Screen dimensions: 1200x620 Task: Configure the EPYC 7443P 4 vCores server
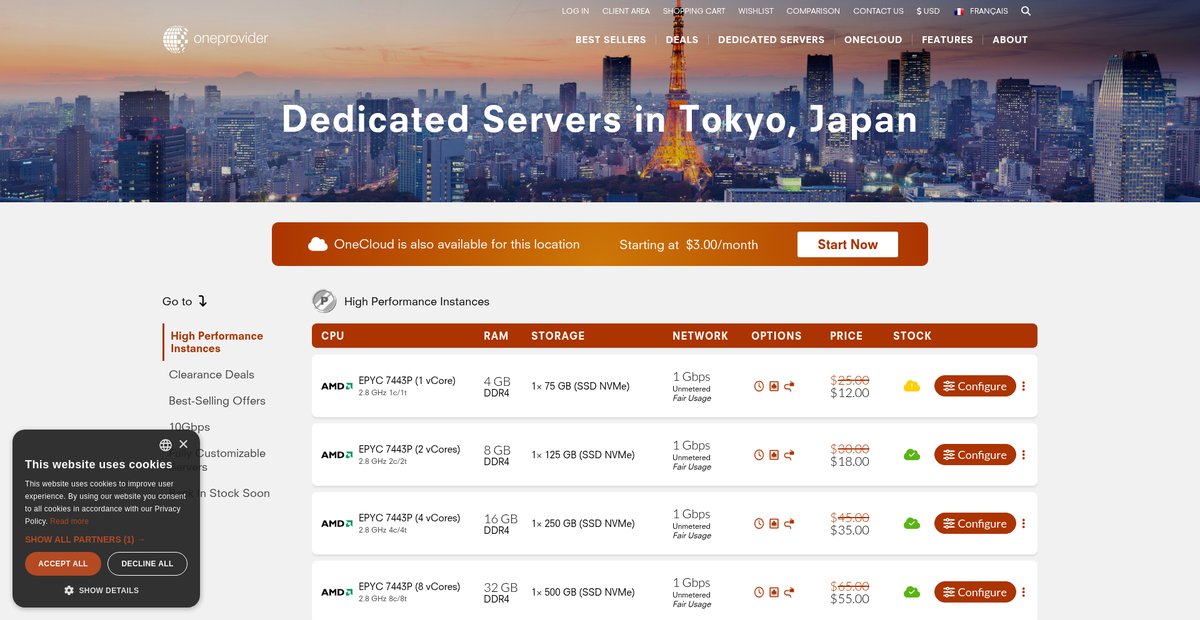click(x=975, y=523)
